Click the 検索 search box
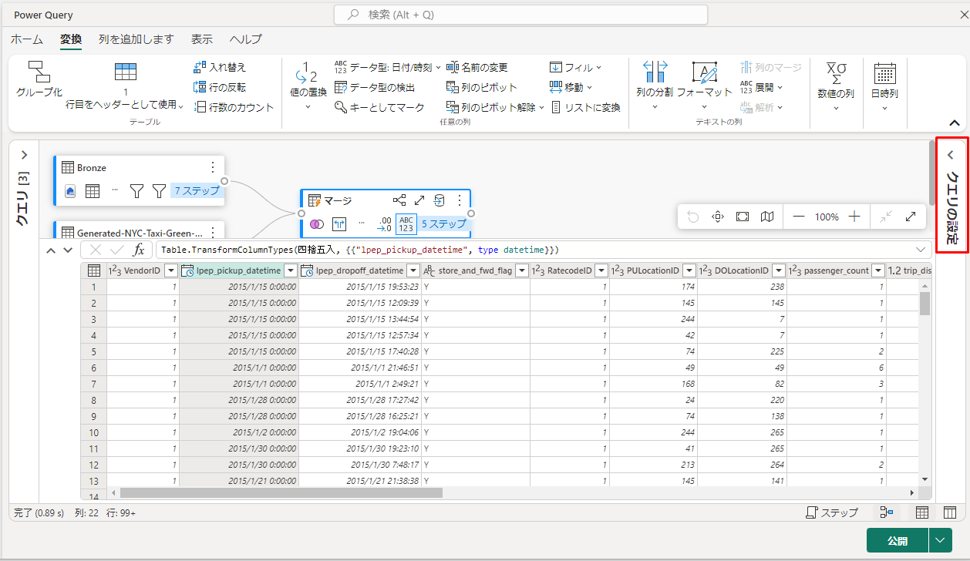 (x=520, y=15)
